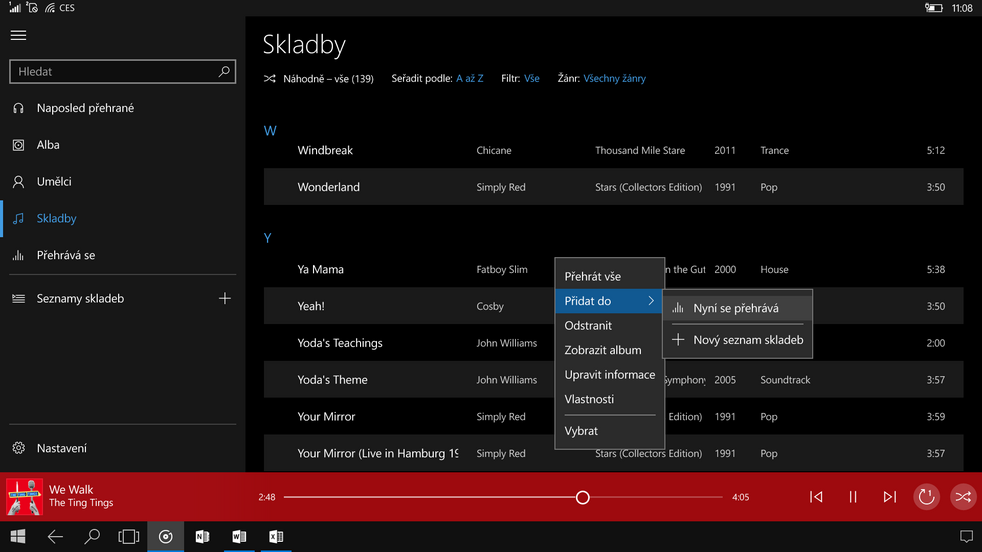The width and height of the screenshot is (982, 552).
Task: Open the Windows Start menu
Action: pyautogui.click(x=18, y=537)
